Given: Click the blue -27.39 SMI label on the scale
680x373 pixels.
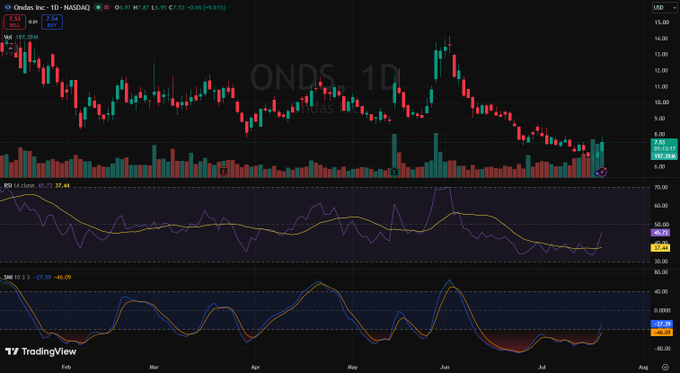Looking at the screenshot, I should [662, 324].
